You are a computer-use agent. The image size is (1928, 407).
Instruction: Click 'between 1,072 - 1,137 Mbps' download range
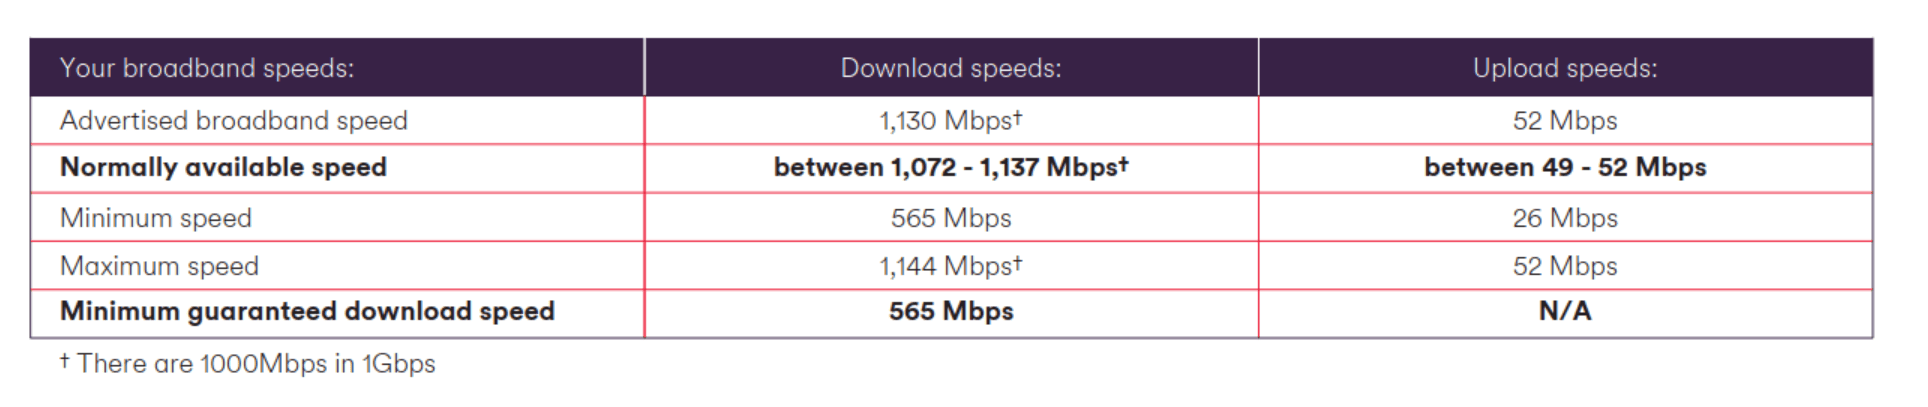coord(950,167)
